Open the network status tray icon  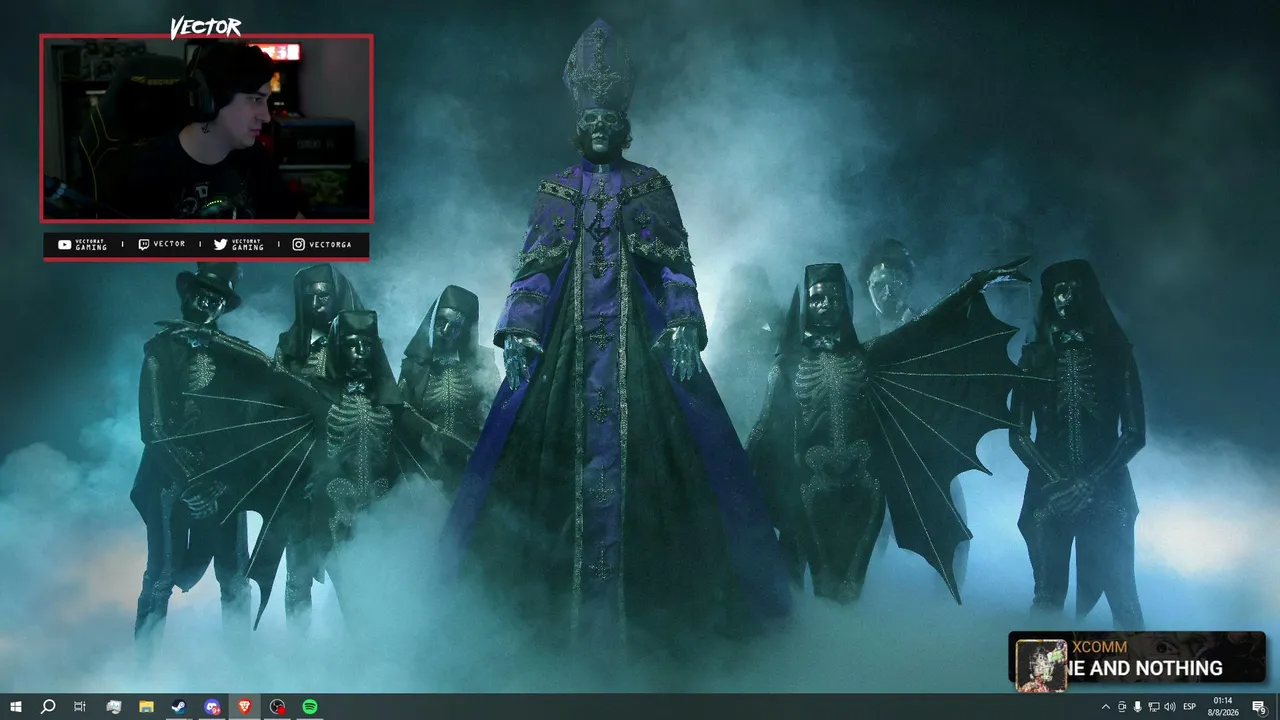pos(1154,707)
